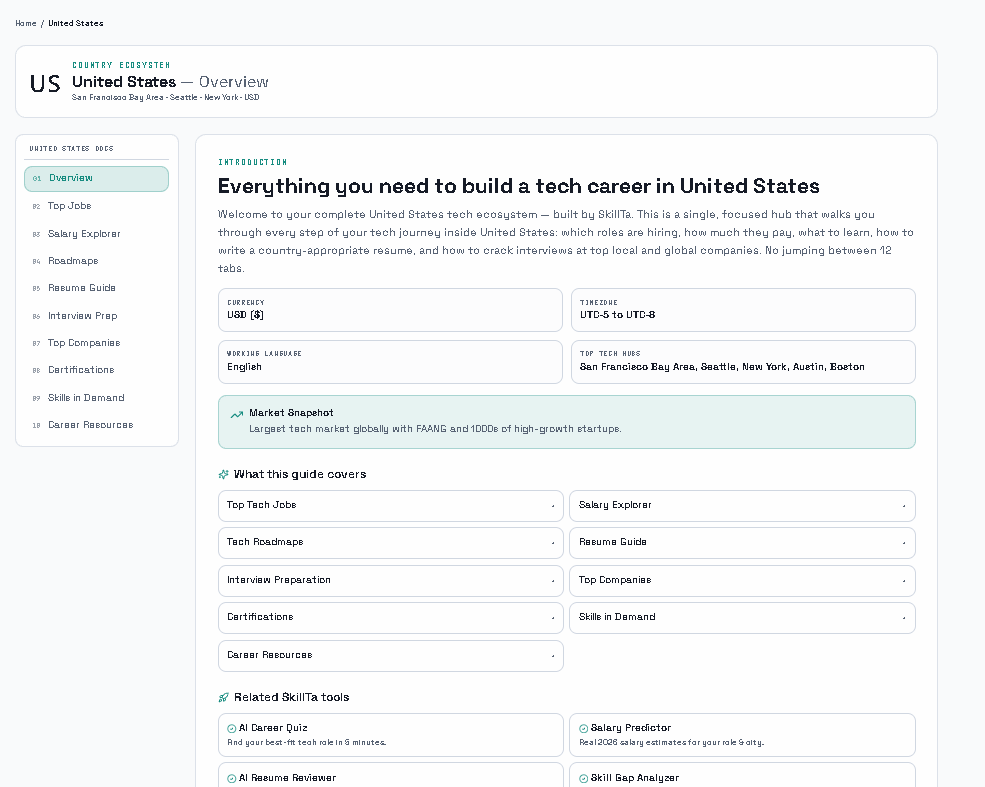Click the check icon on Skill Gap Analyzer
The width and height of the screenshot is (985, 787).
coord(584,779)
